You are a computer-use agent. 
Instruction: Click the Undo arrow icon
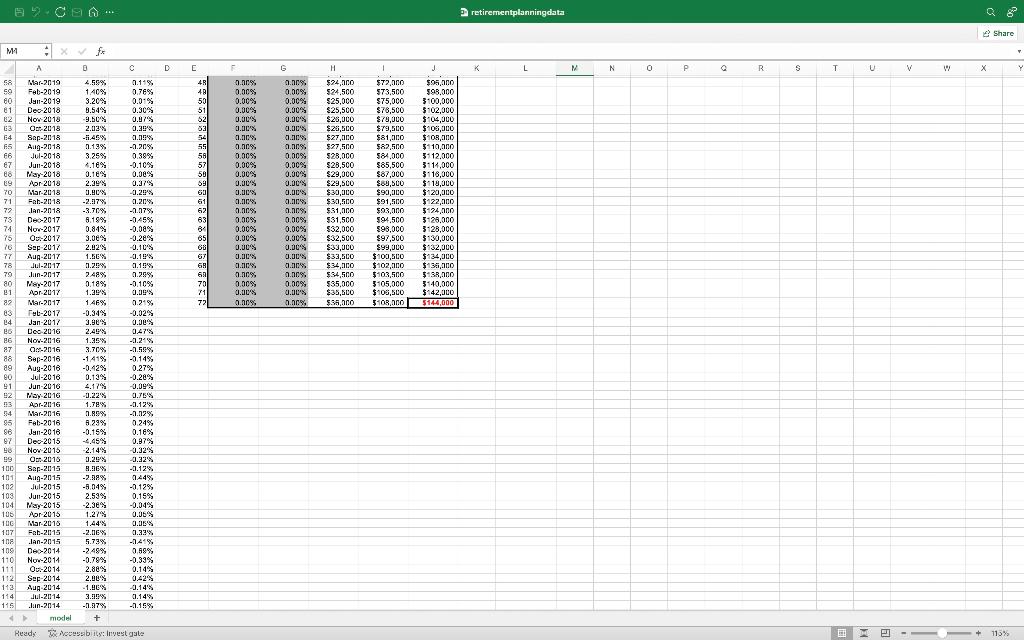(36, 12)
